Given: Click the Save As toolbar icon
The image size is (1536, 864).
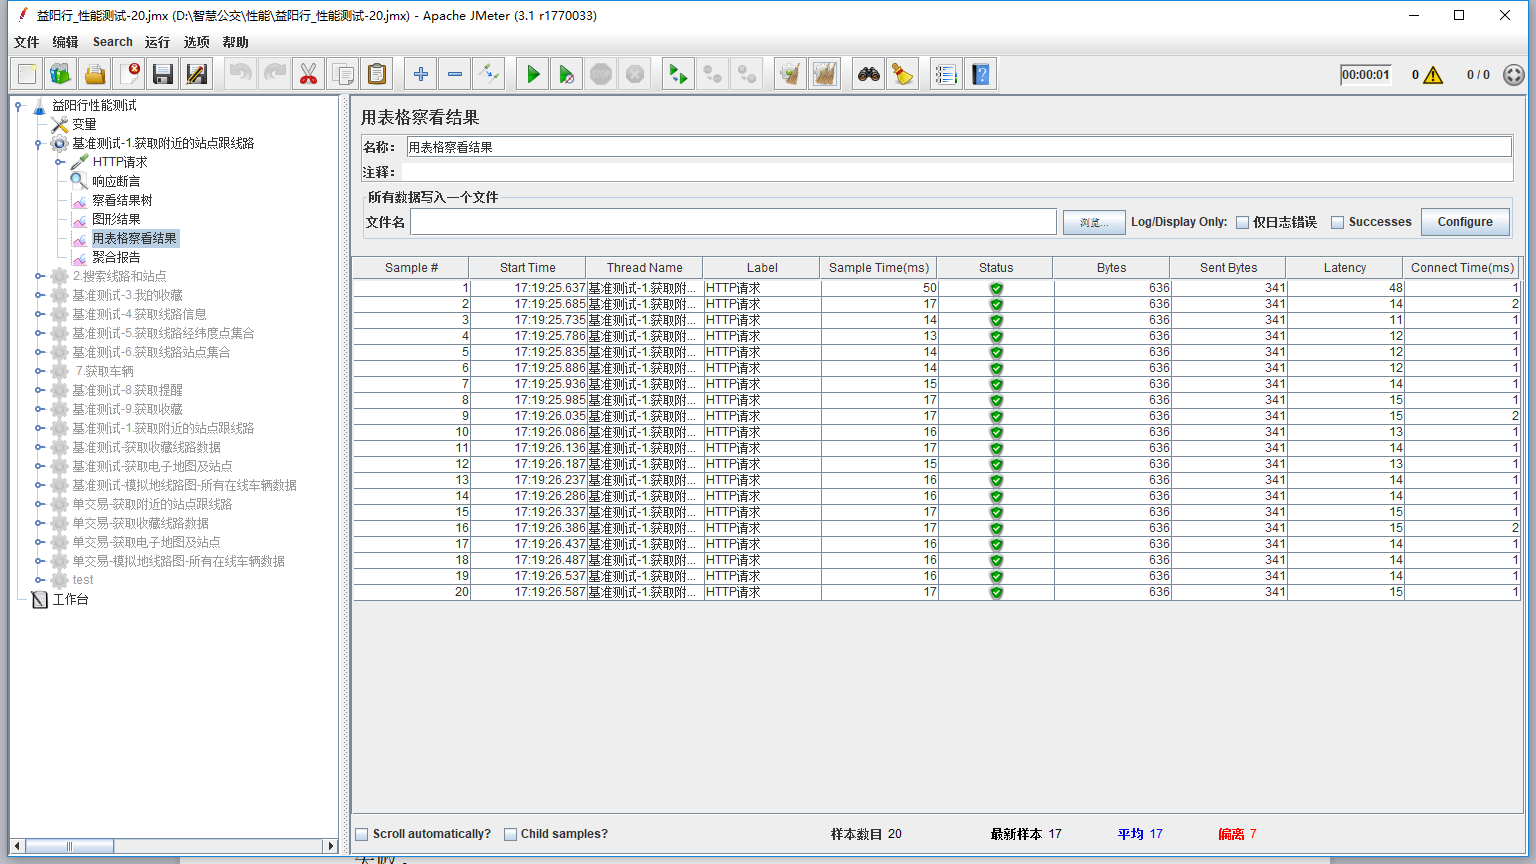Looking at the screenshot, I should (197, 74).
